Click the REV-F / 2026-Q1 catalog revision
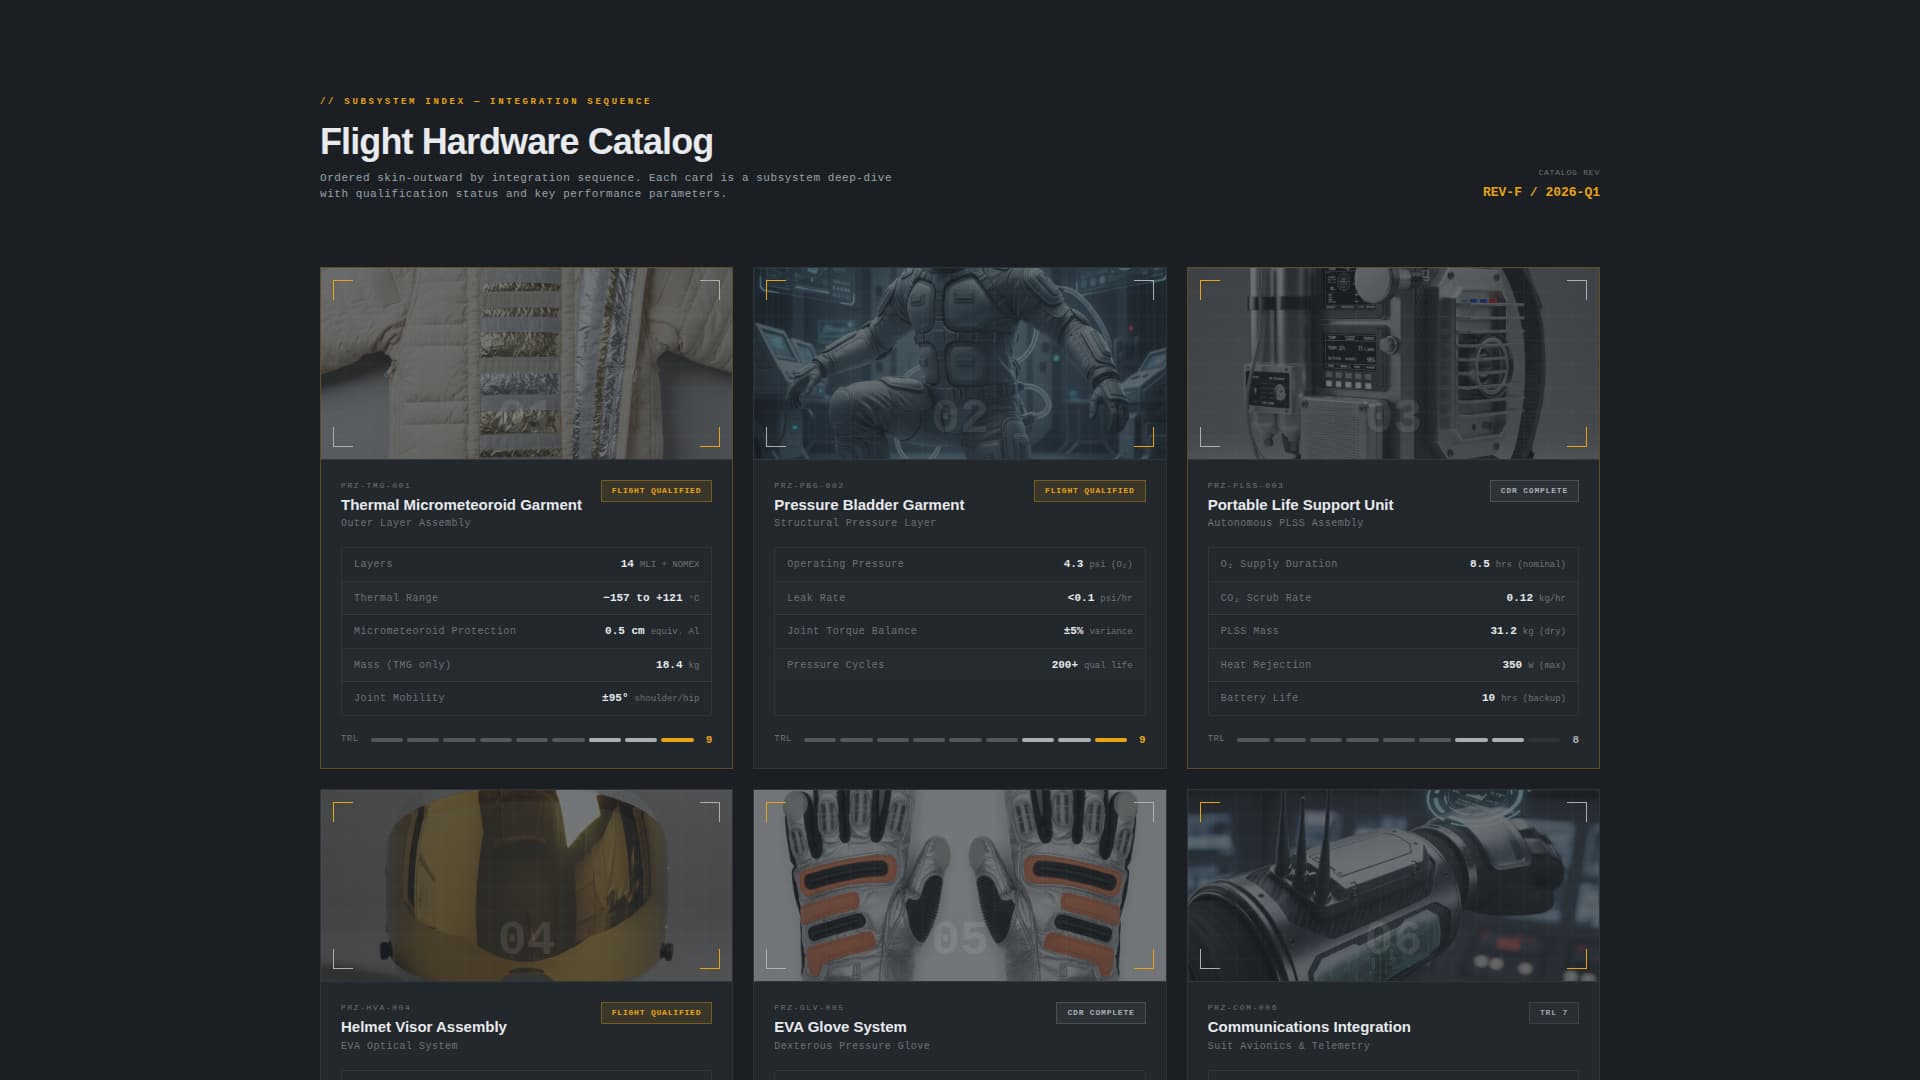Image resolution: width=1920 pixels, height=1080 pixels. point(1540,192)
